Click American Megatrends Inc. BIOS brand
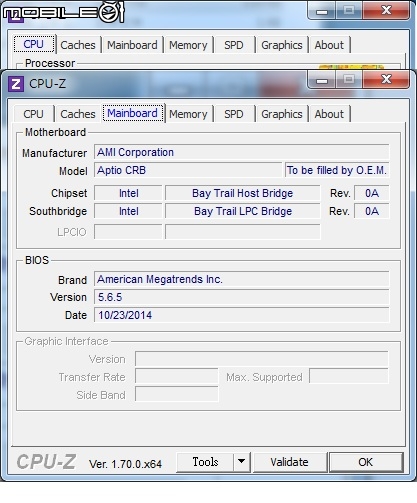The width and height of the screenshot is (417, 503). click(x=241, y=279)
